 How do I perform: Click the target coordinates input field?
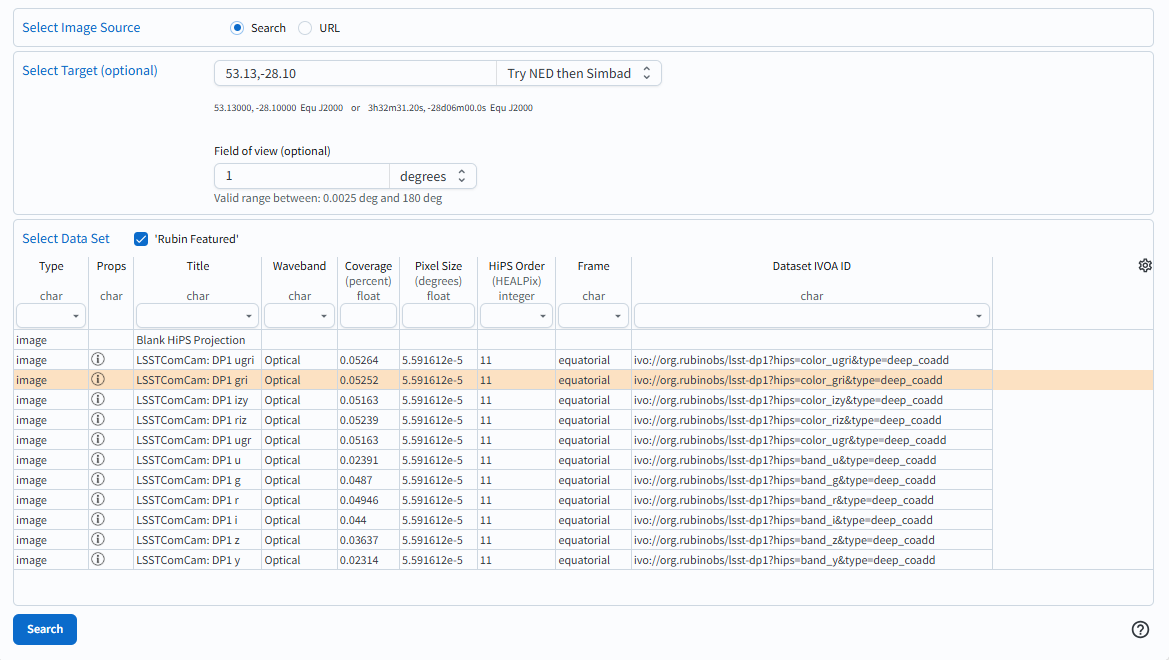click(355, 73)
